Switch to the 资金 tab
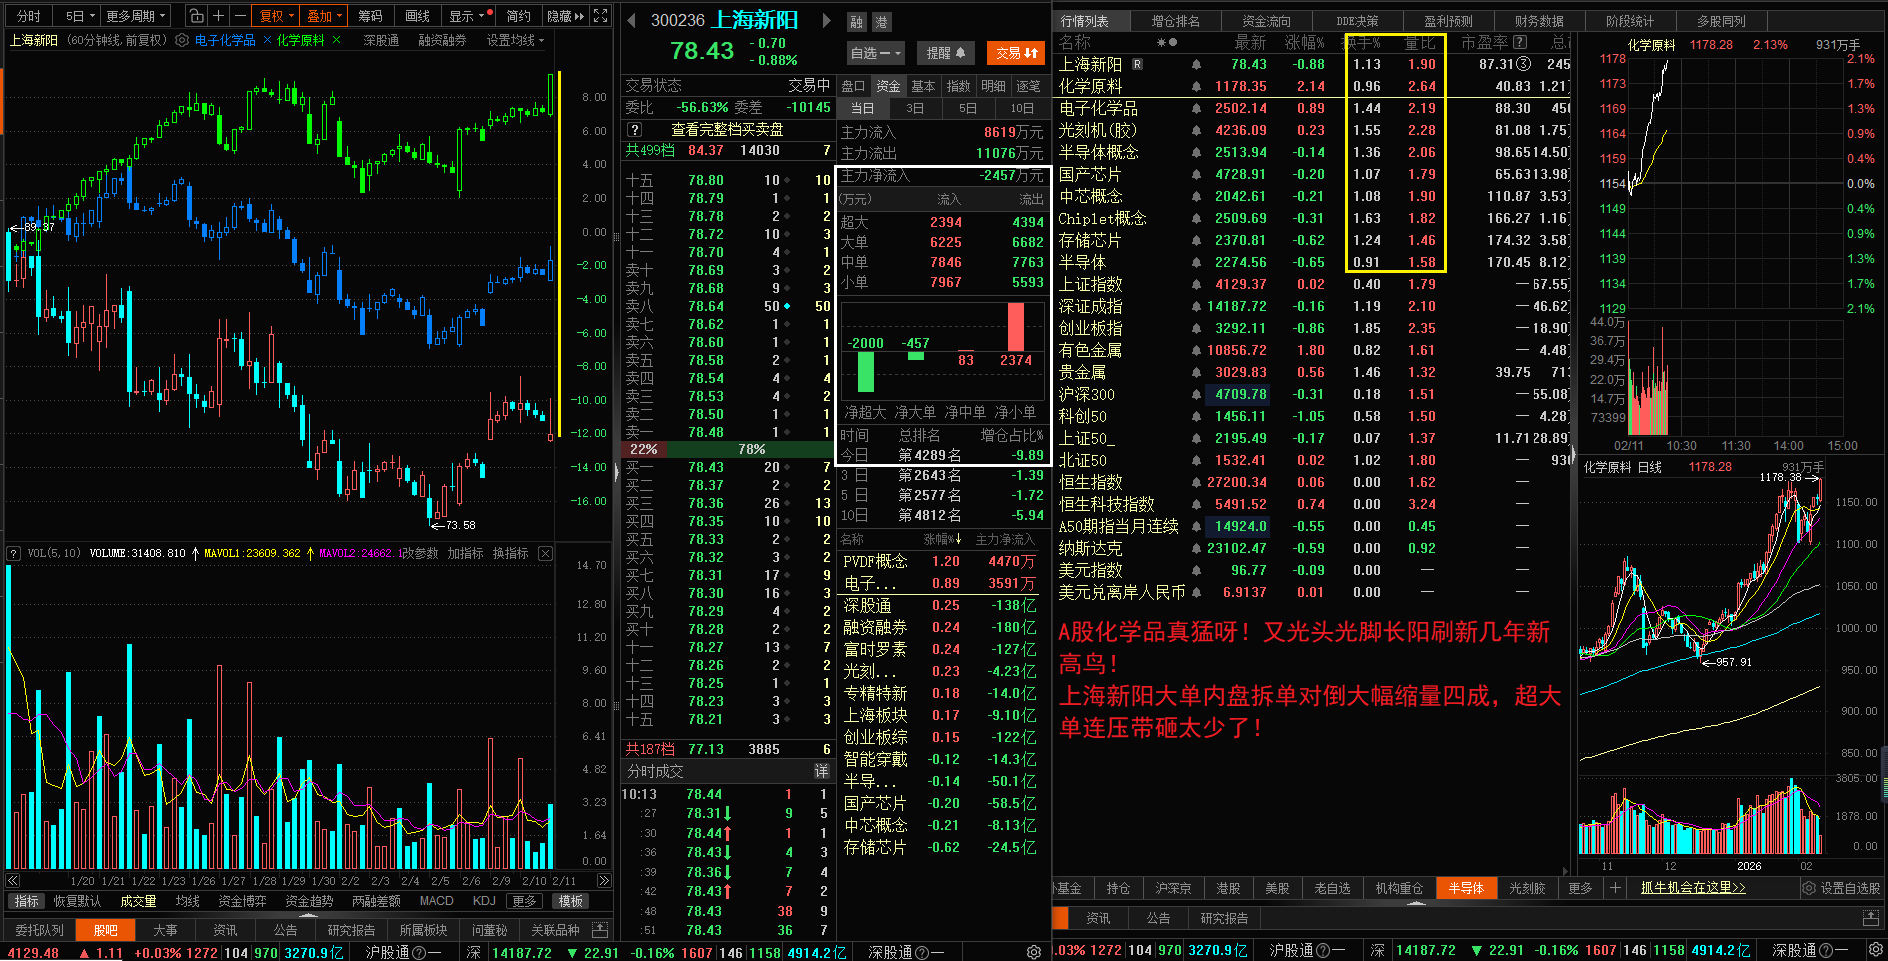Viewport: 1888px width, 961px height. (x=888, y=86)
